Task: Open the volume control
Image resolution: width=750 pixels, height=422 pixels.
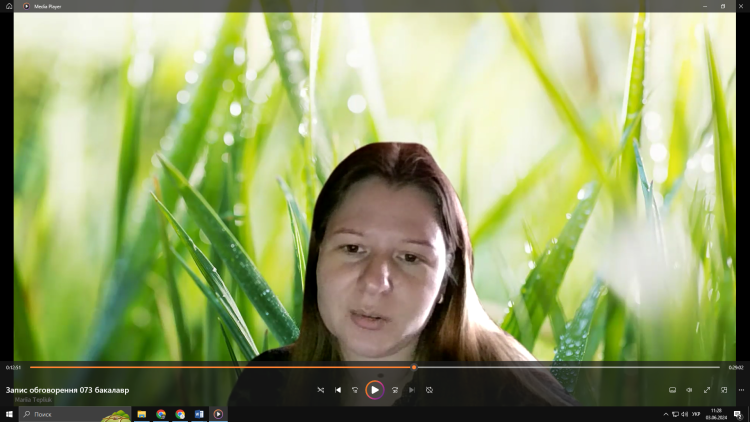Action: [689, 390]
